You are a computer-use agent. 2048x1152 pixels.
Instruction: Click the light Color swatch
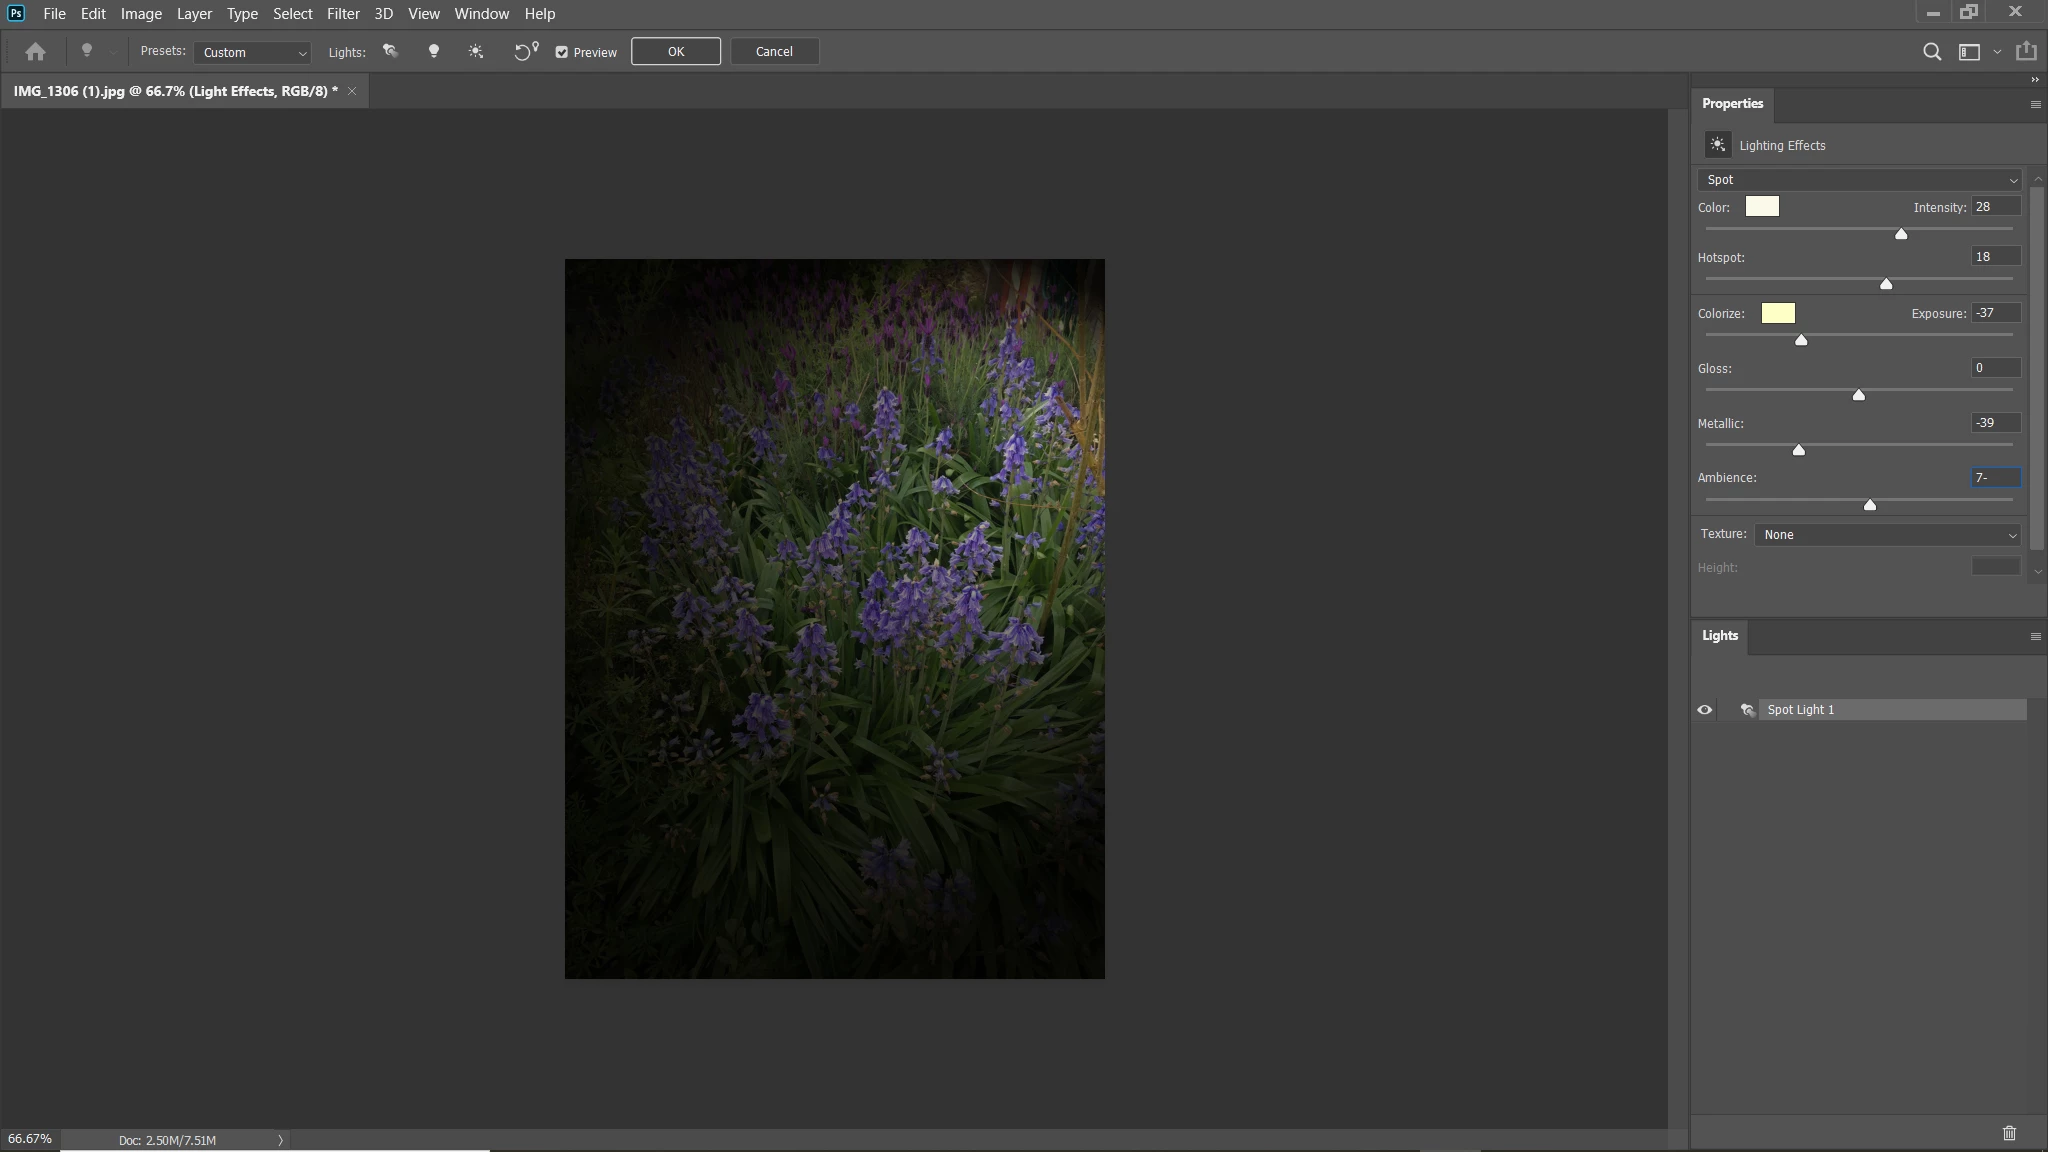pos(1762,207)
